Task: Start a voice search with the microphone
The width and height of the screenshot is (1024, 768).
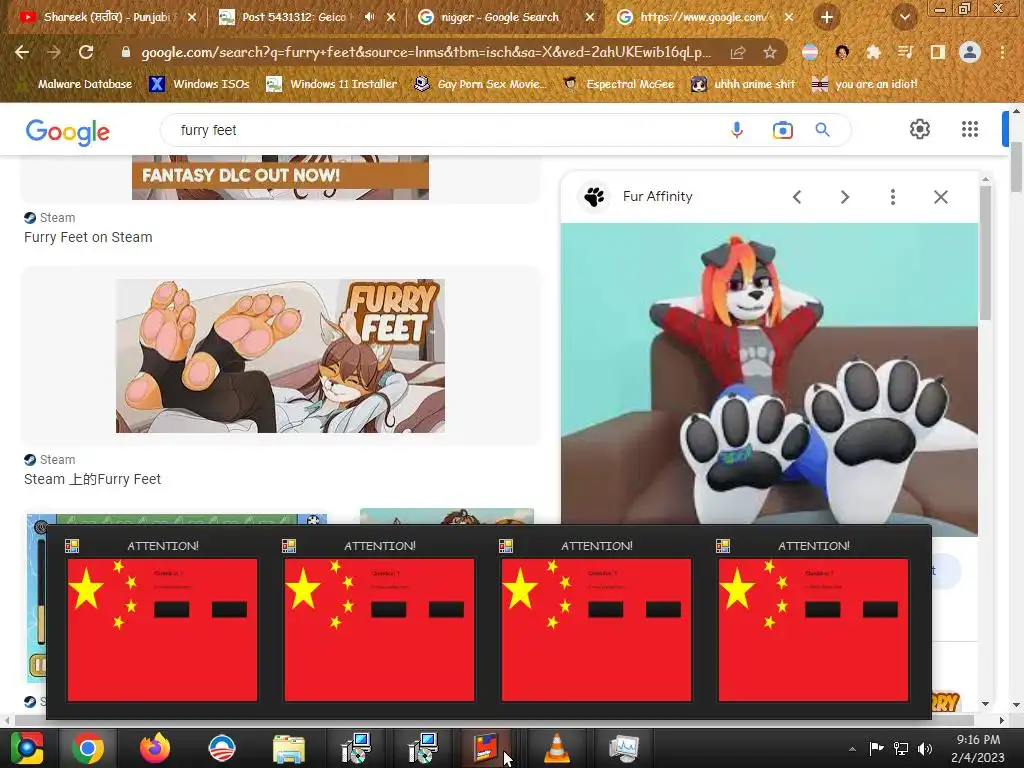Action: pos(737,130)
